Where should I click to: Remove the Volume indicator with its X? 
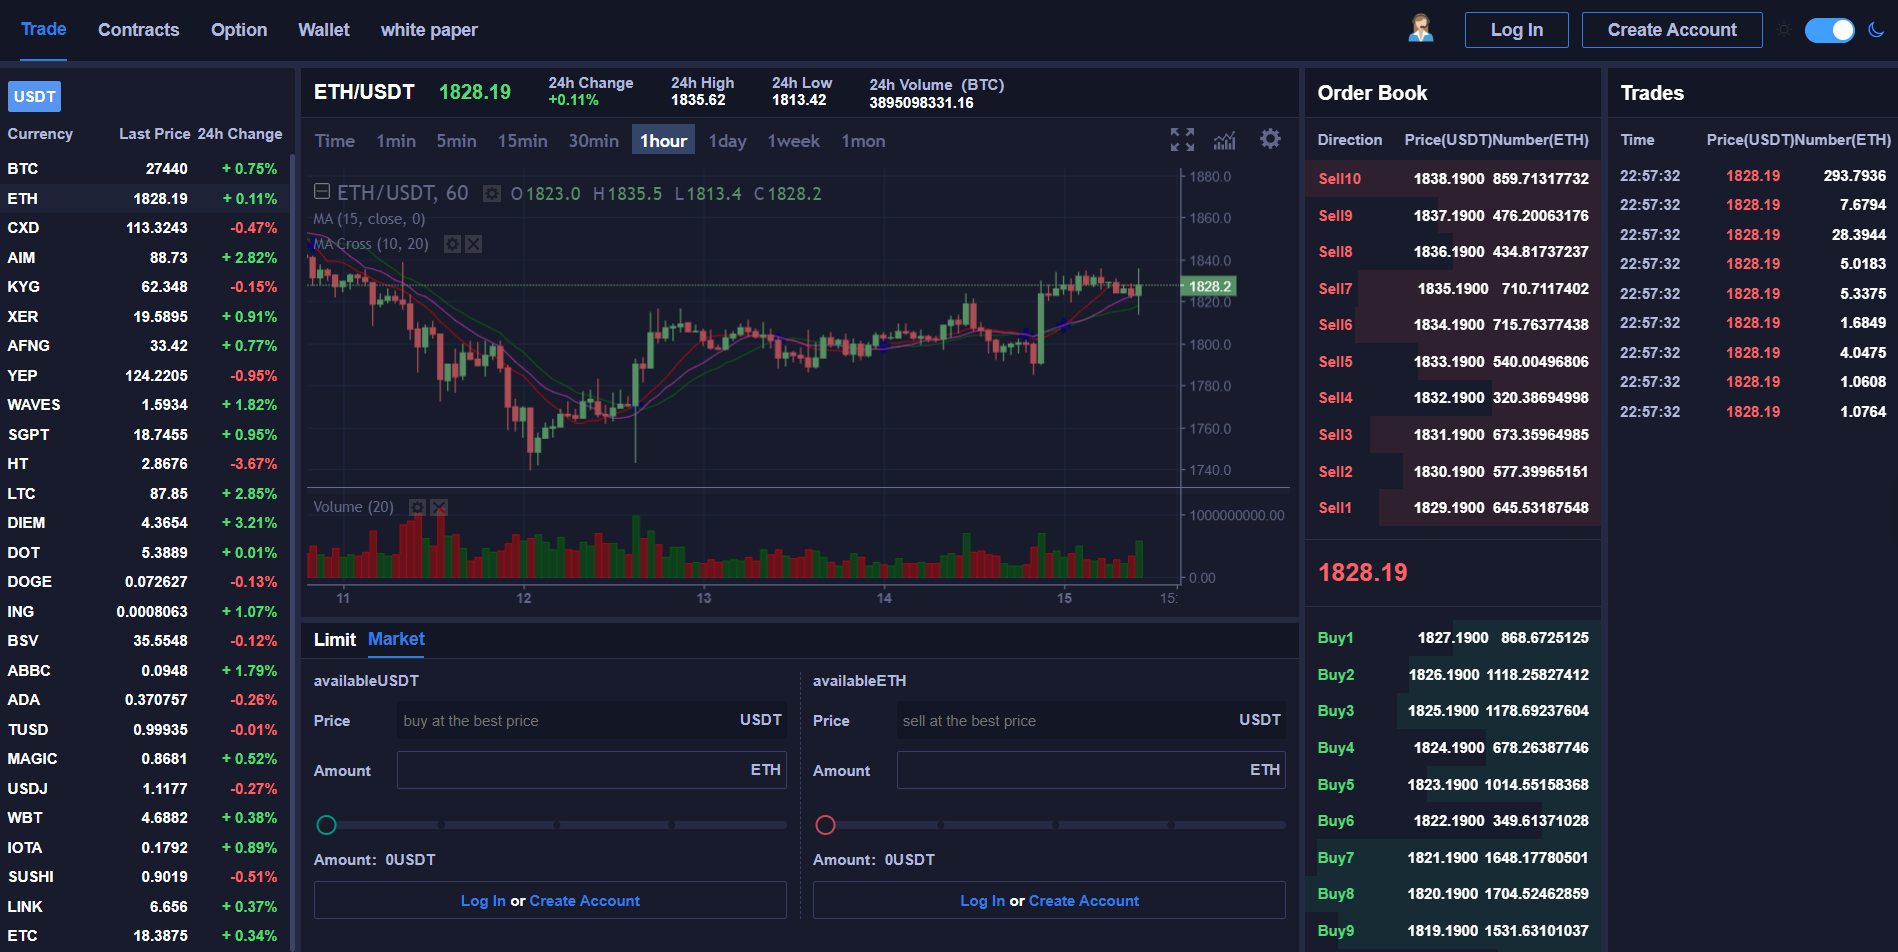pos(439,507)
